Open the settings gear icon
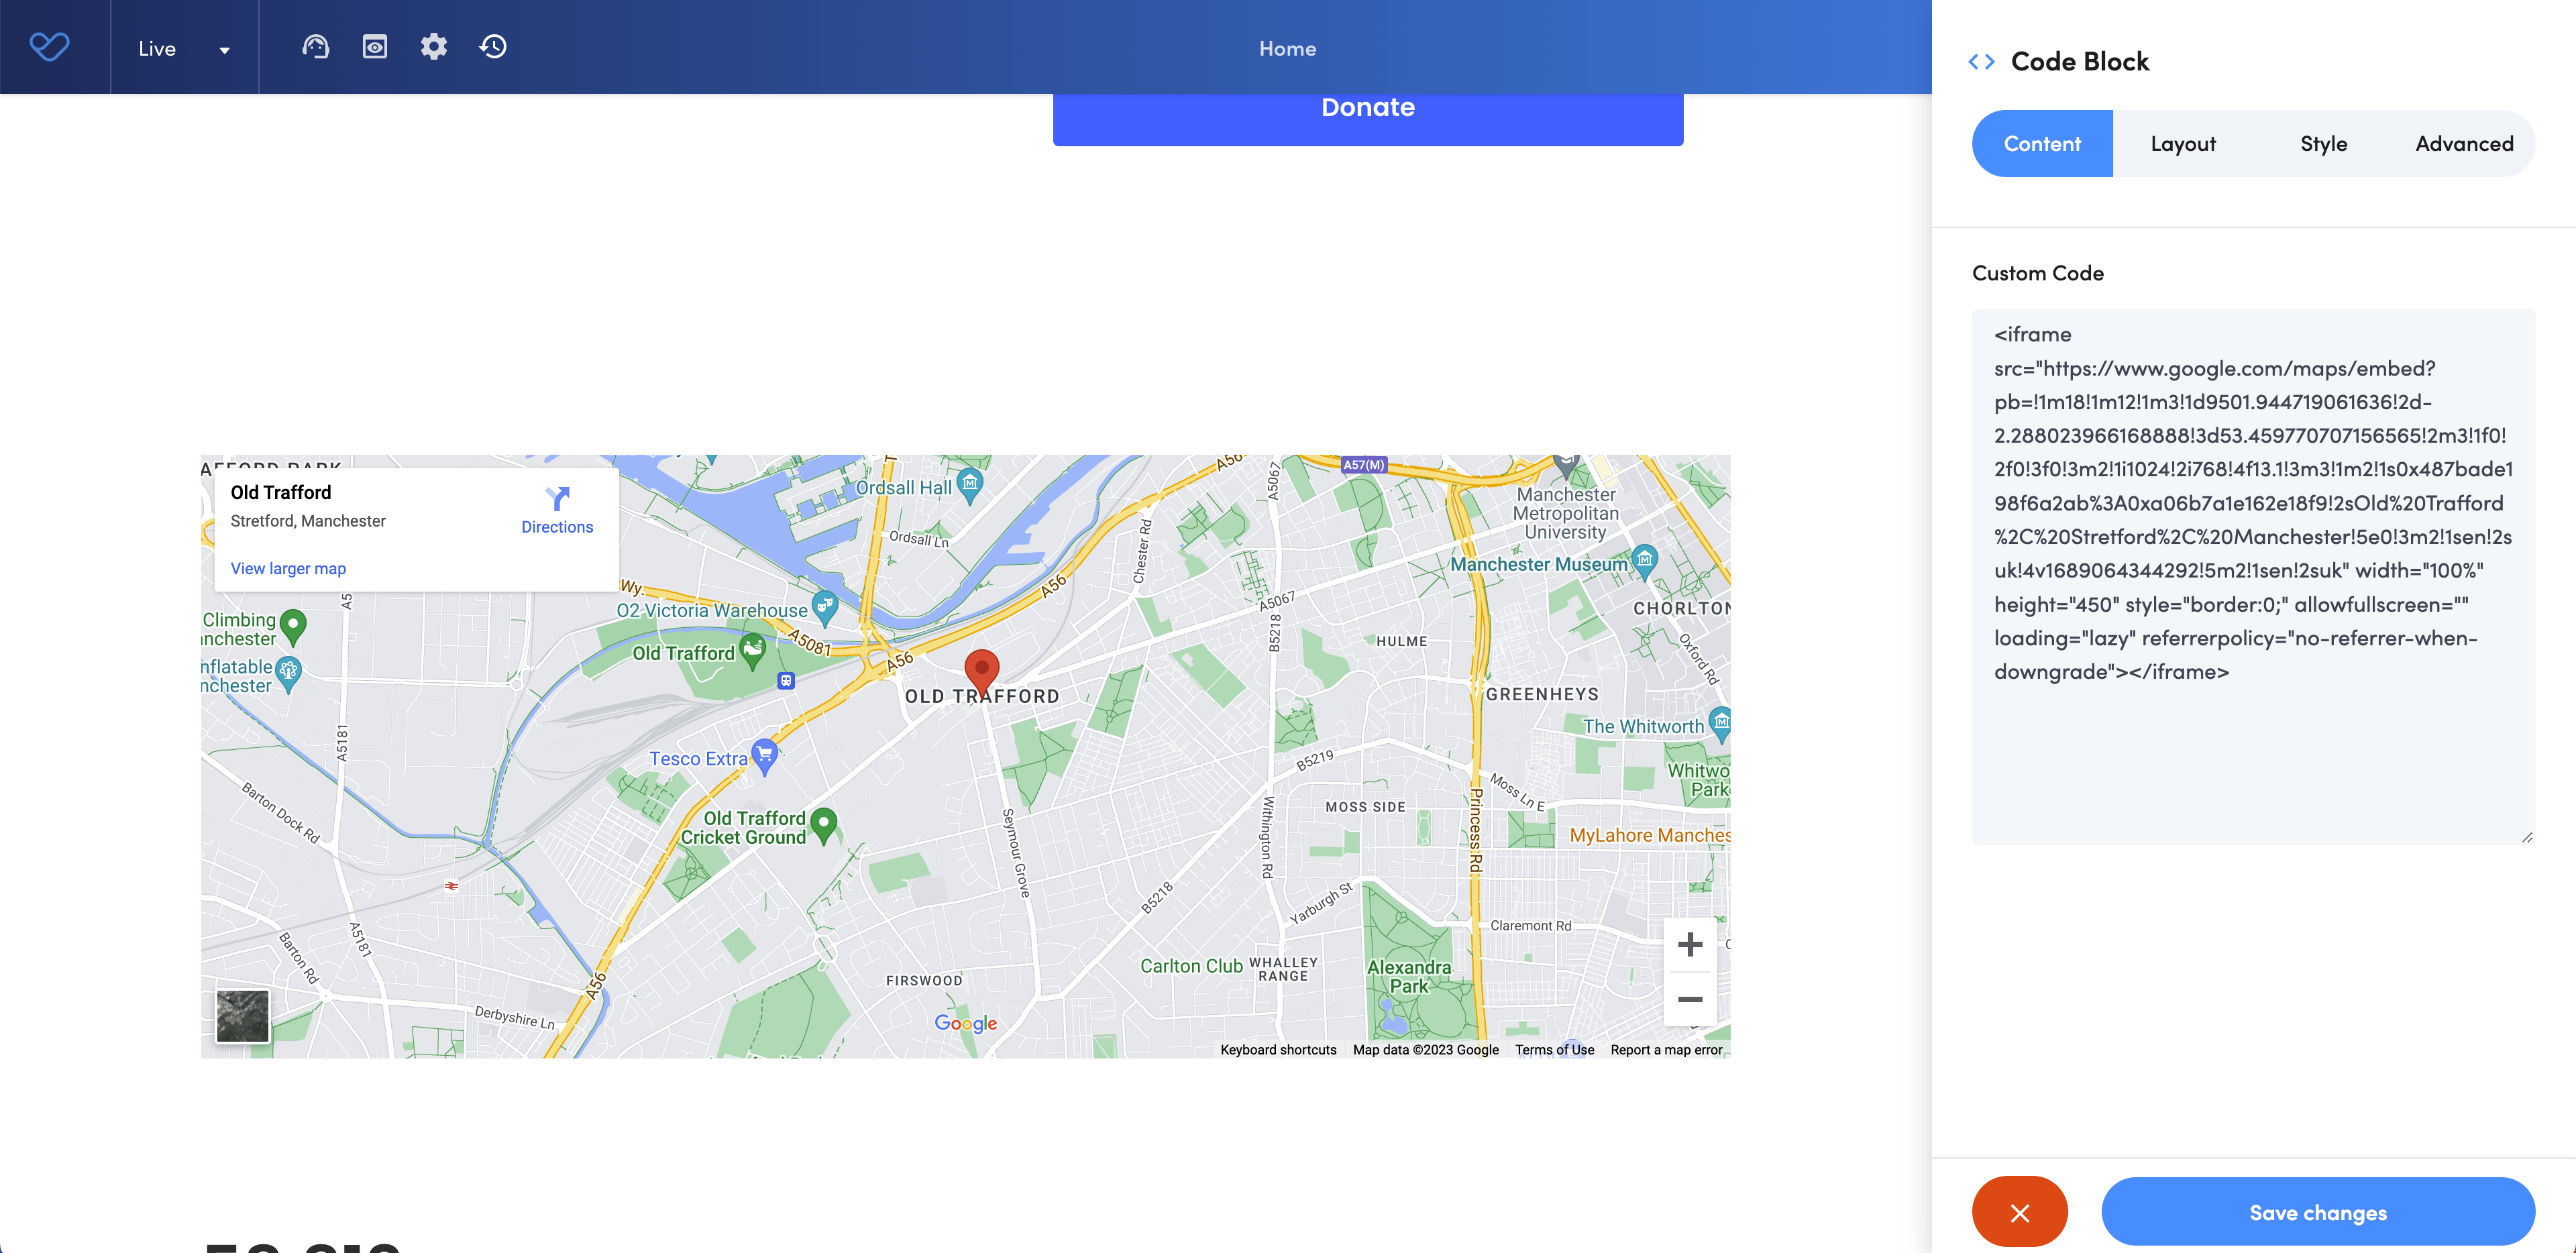Viewport: 2576px width, 1253px height. click(433, 47)
